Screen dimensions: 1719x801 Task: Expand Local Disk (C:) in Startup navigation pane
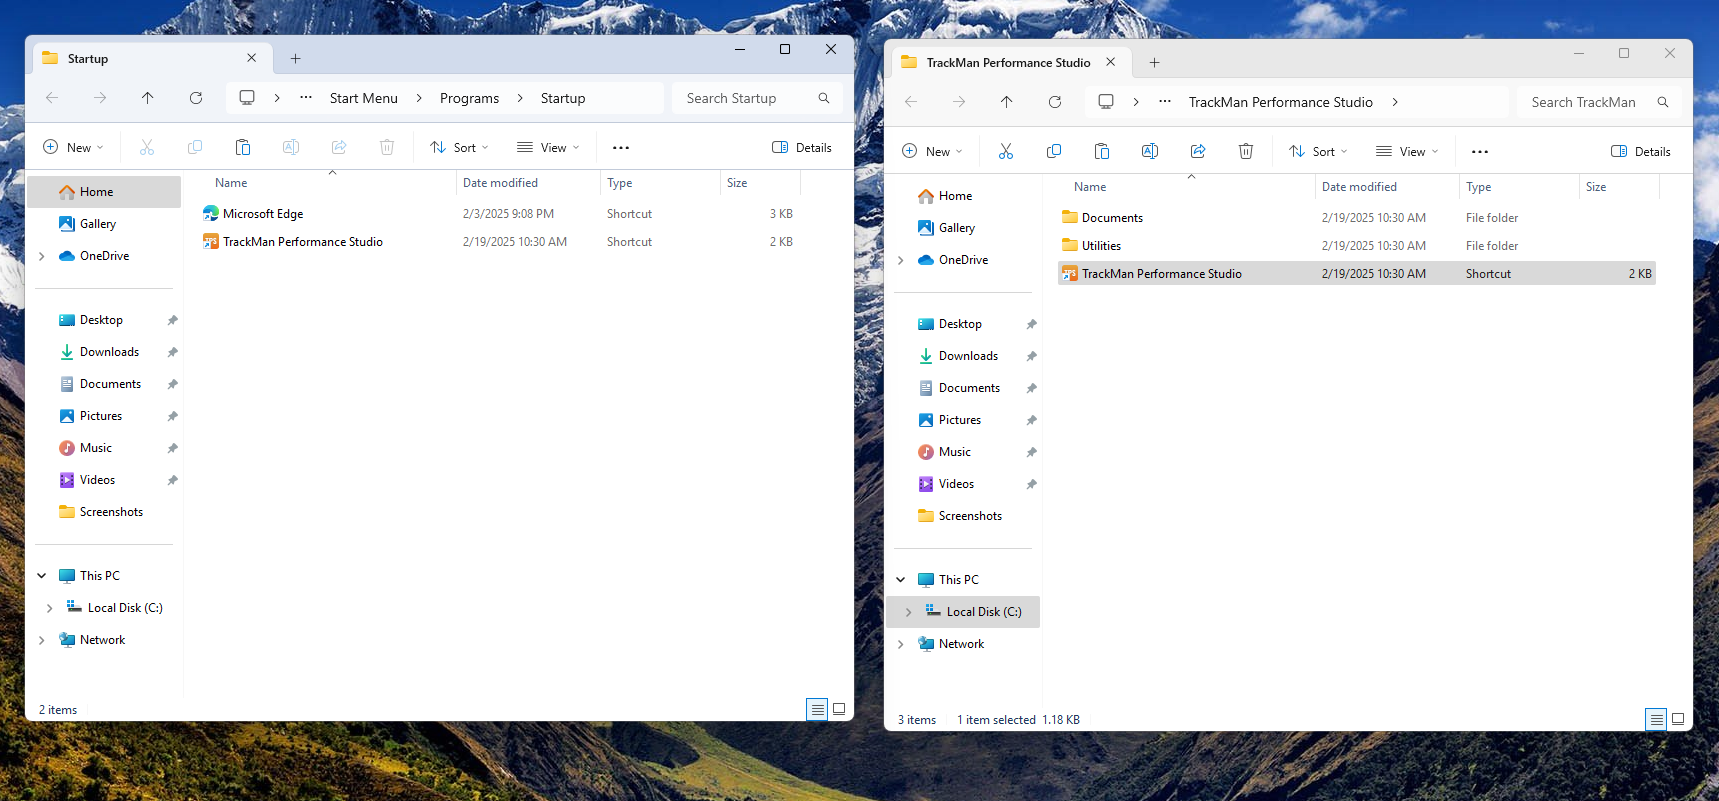tap(49, 608)
